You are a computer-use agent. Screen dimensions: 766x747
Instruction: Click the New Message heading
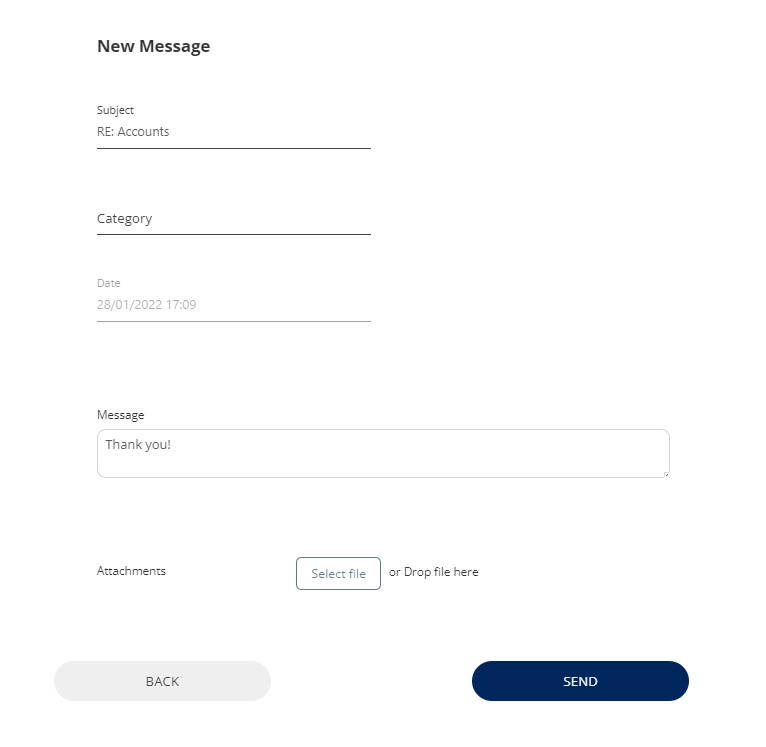coord(153,46)
